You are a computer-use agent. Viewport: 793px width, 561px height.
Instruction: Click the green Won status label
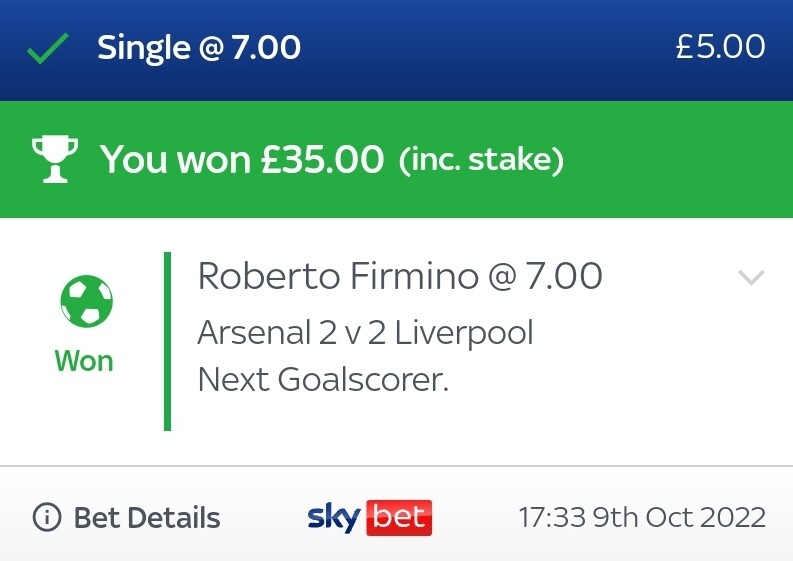click(84, 361)
